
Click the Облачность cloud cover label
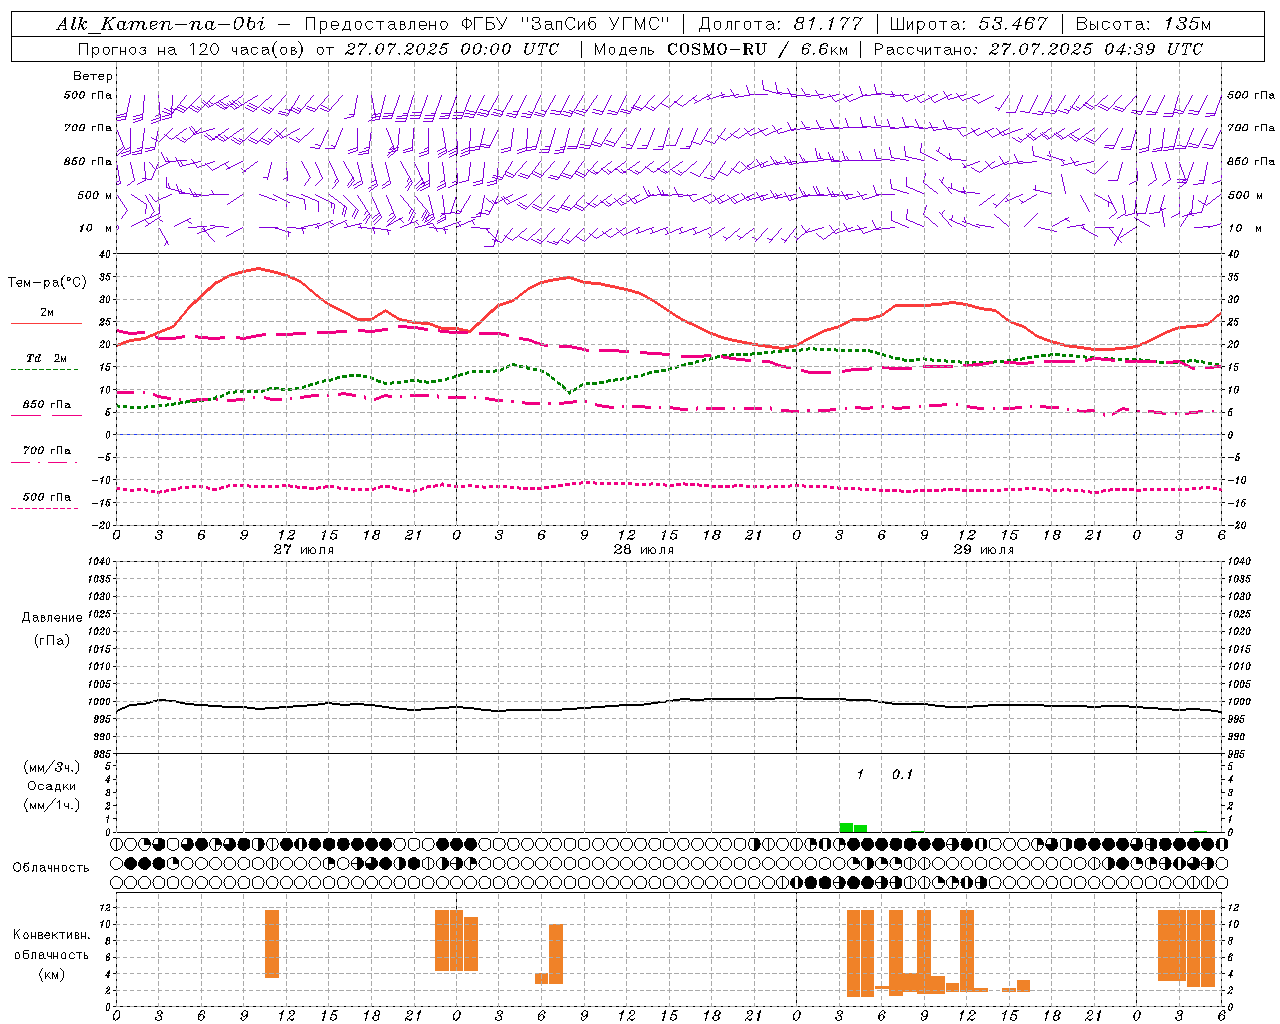tap(51, 867)
